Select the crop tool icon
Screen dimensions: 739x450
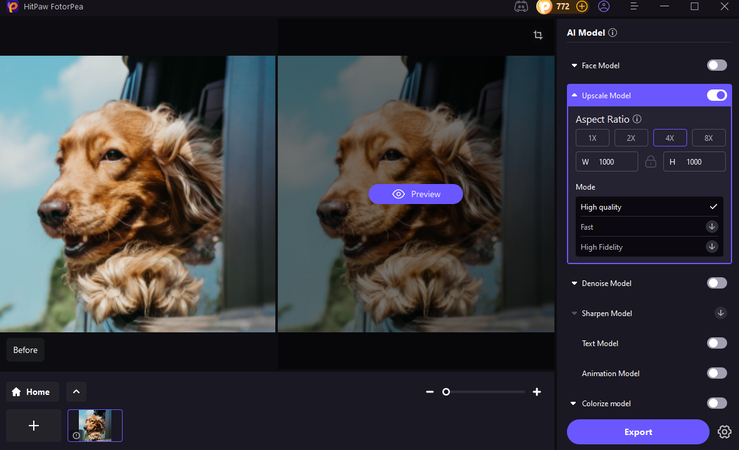point(538,35)
